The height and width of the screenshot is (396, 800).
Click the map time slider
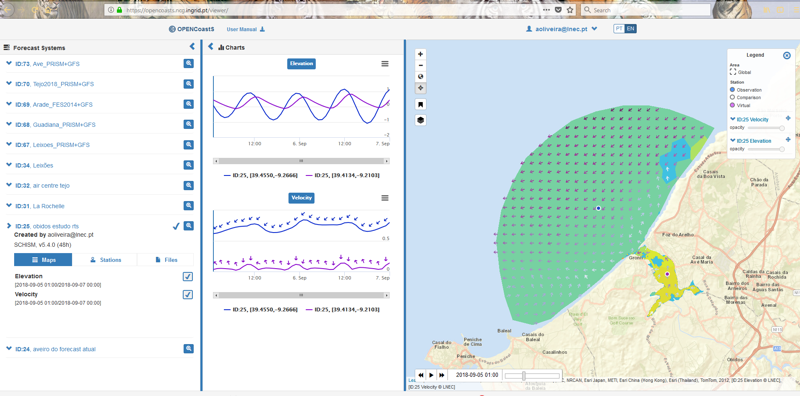click(532, 375)
